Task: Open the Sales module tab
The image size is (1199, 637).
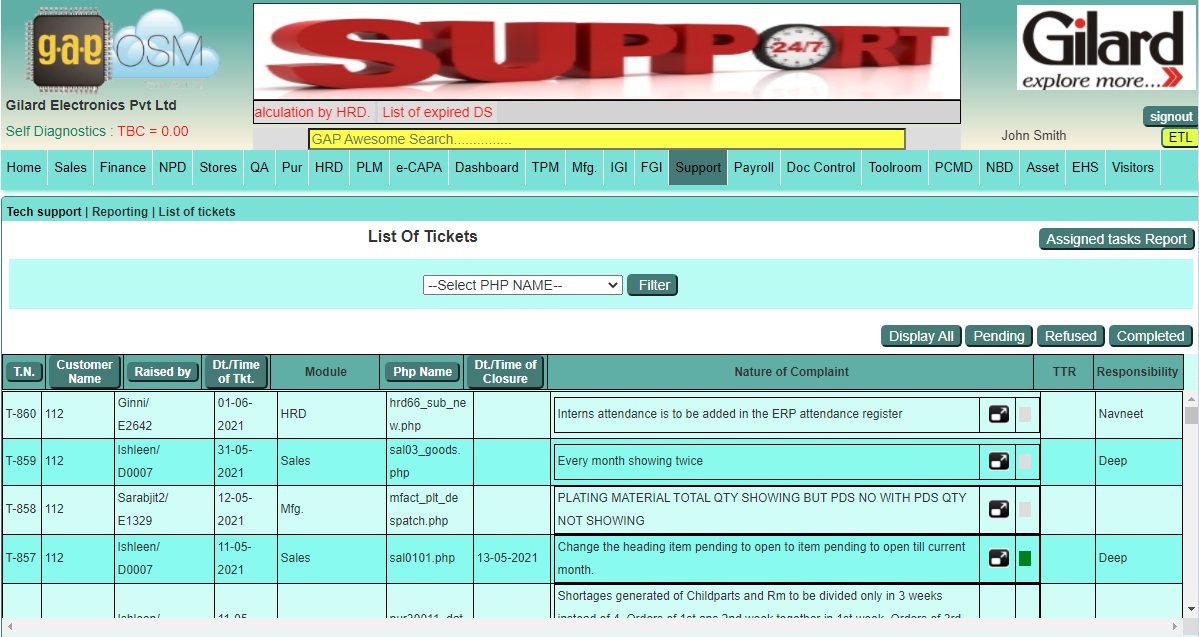Action: [70, 167]
